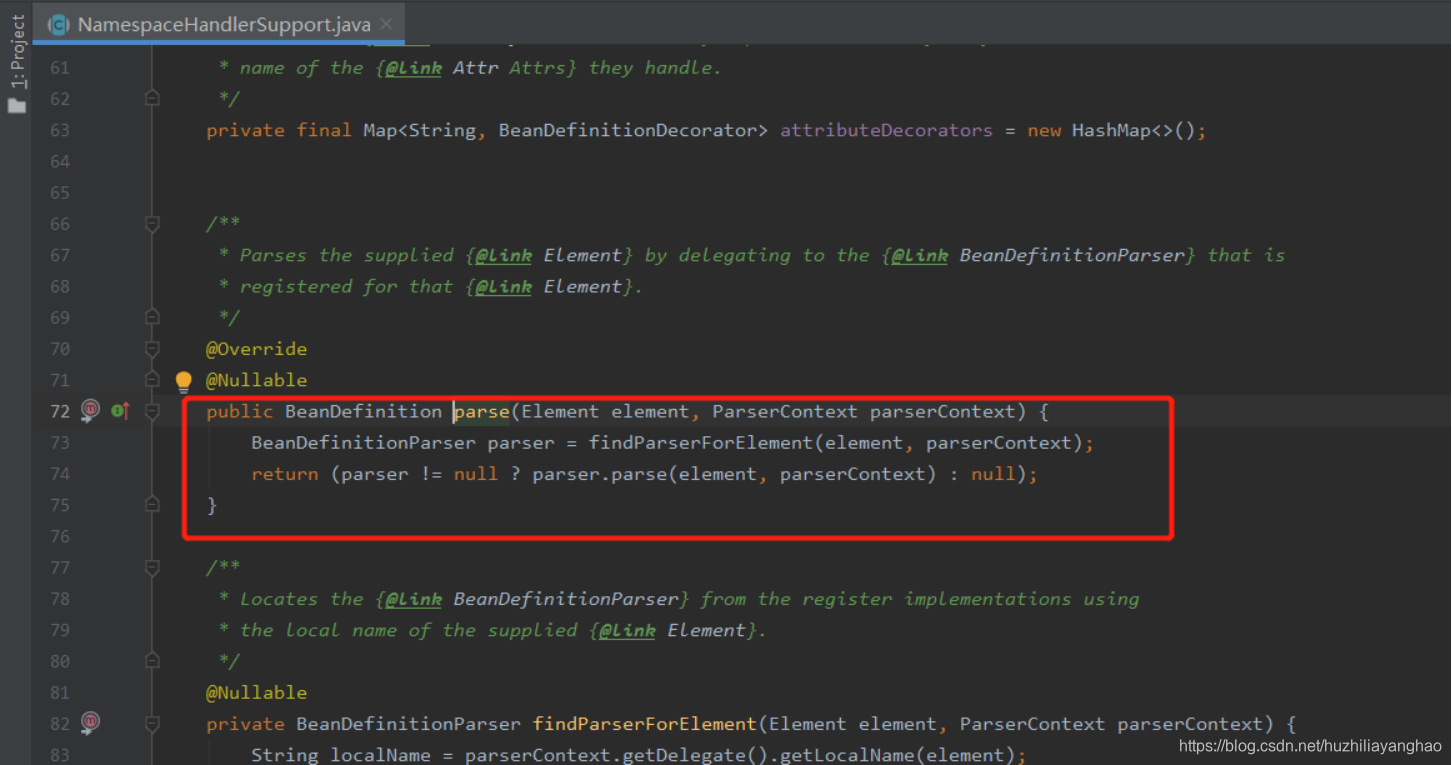The height and width of the screenshot is (765, 1452).
Task: Toggle the fold marker at line 71
Action: click(152, 380)
